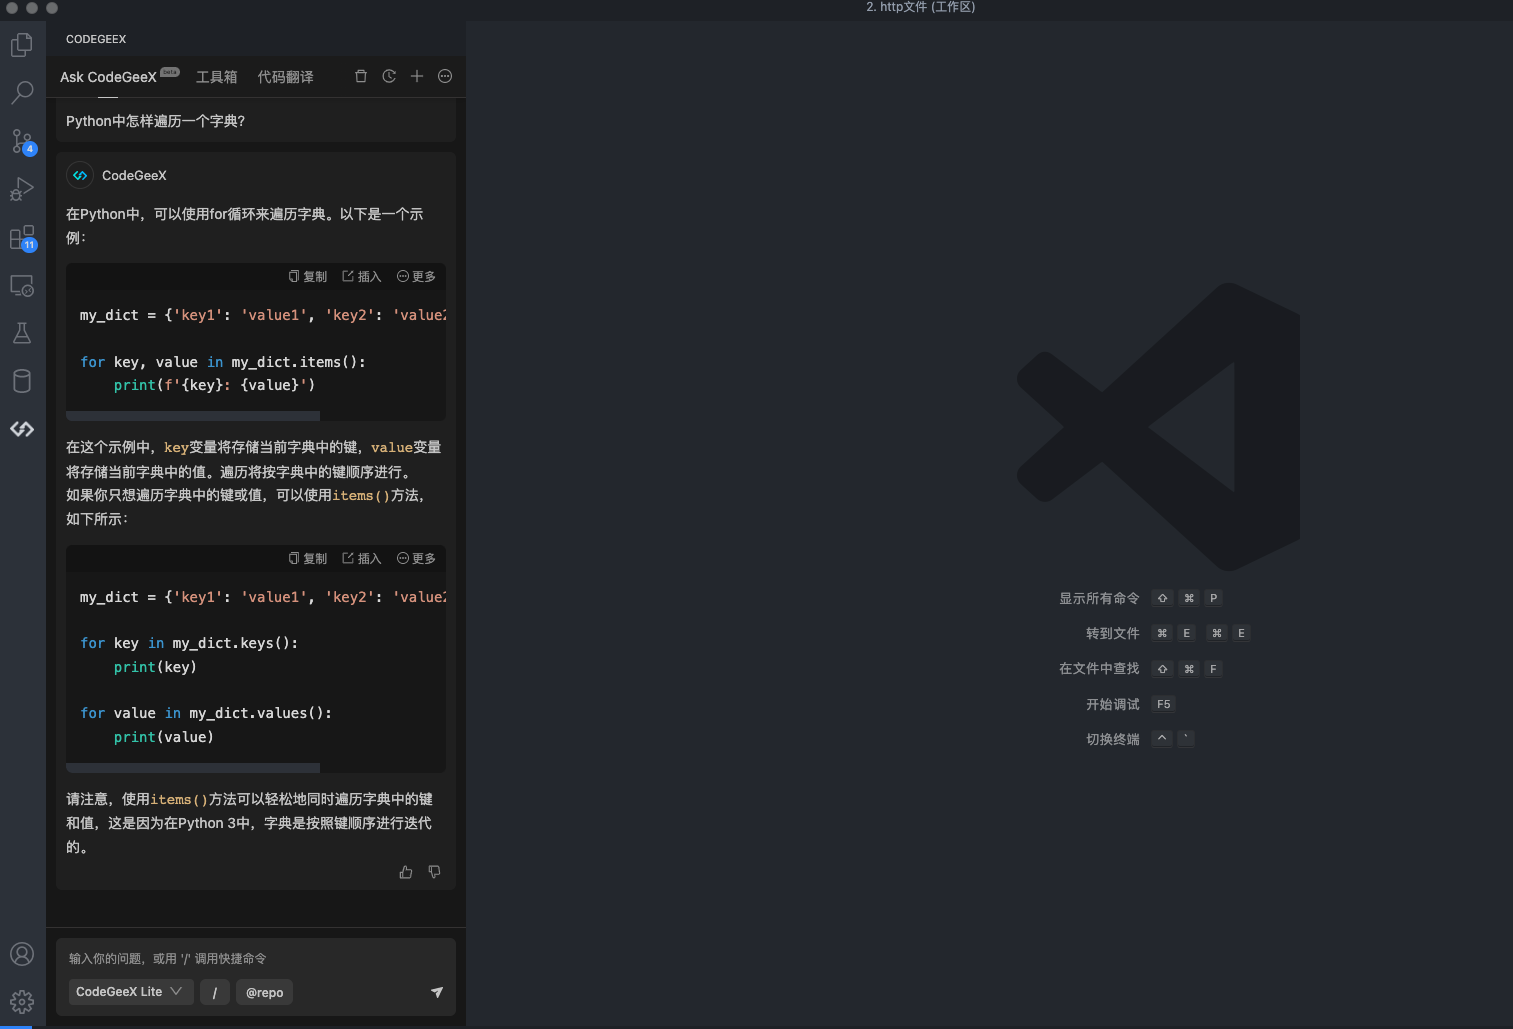The image size is (1513, 1029).
Task: Select the CodeGeeX activity bar icon
Action: pos(22,429)
